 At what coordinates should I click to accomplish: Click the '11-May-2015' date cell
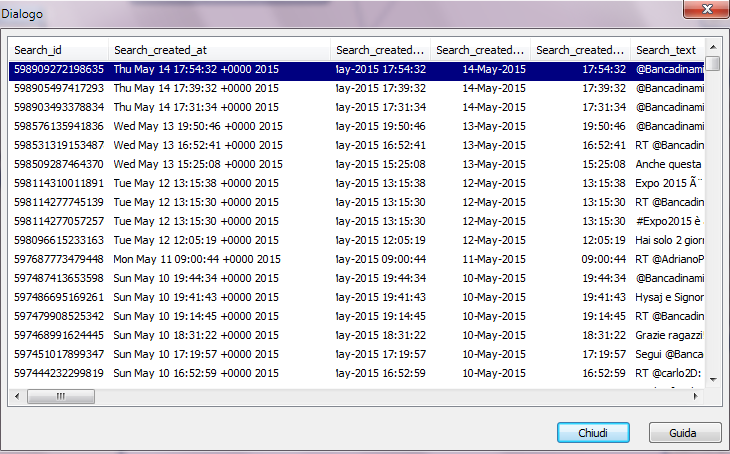(494, 259)
